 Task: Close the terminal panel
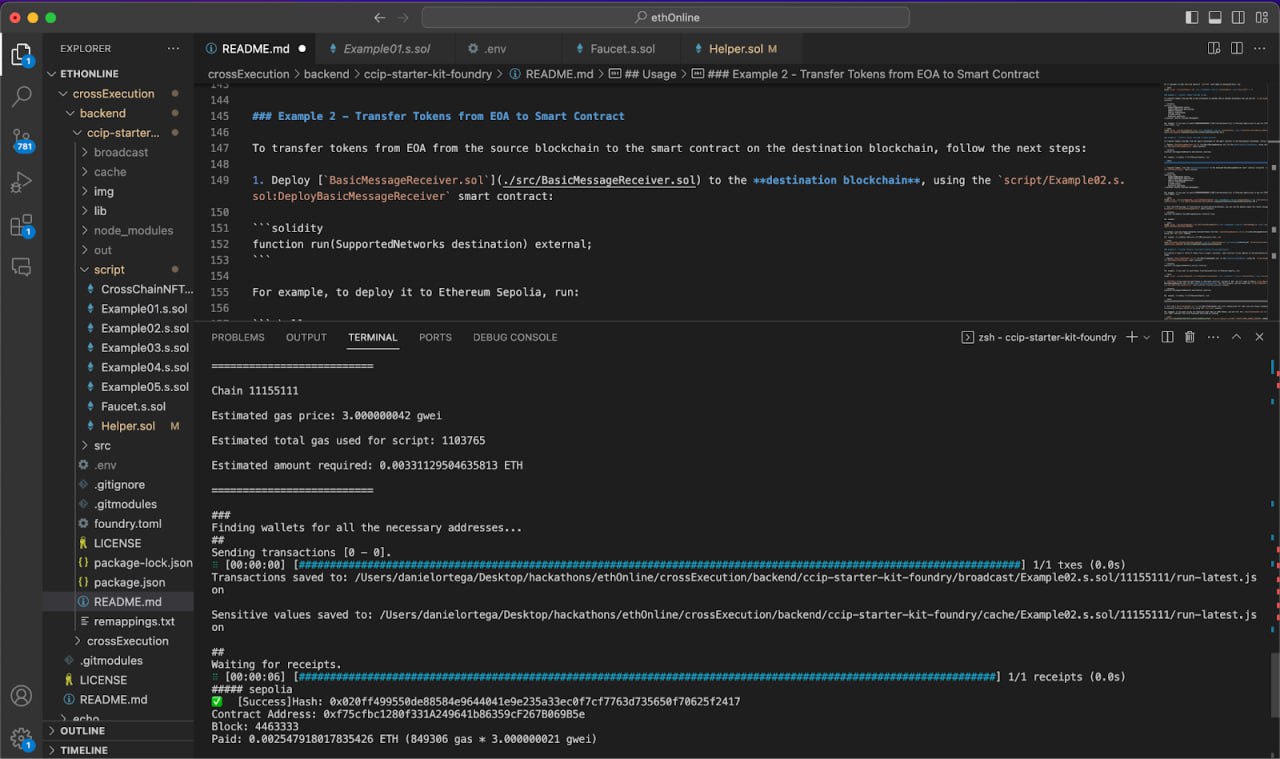coord(1260,337)
